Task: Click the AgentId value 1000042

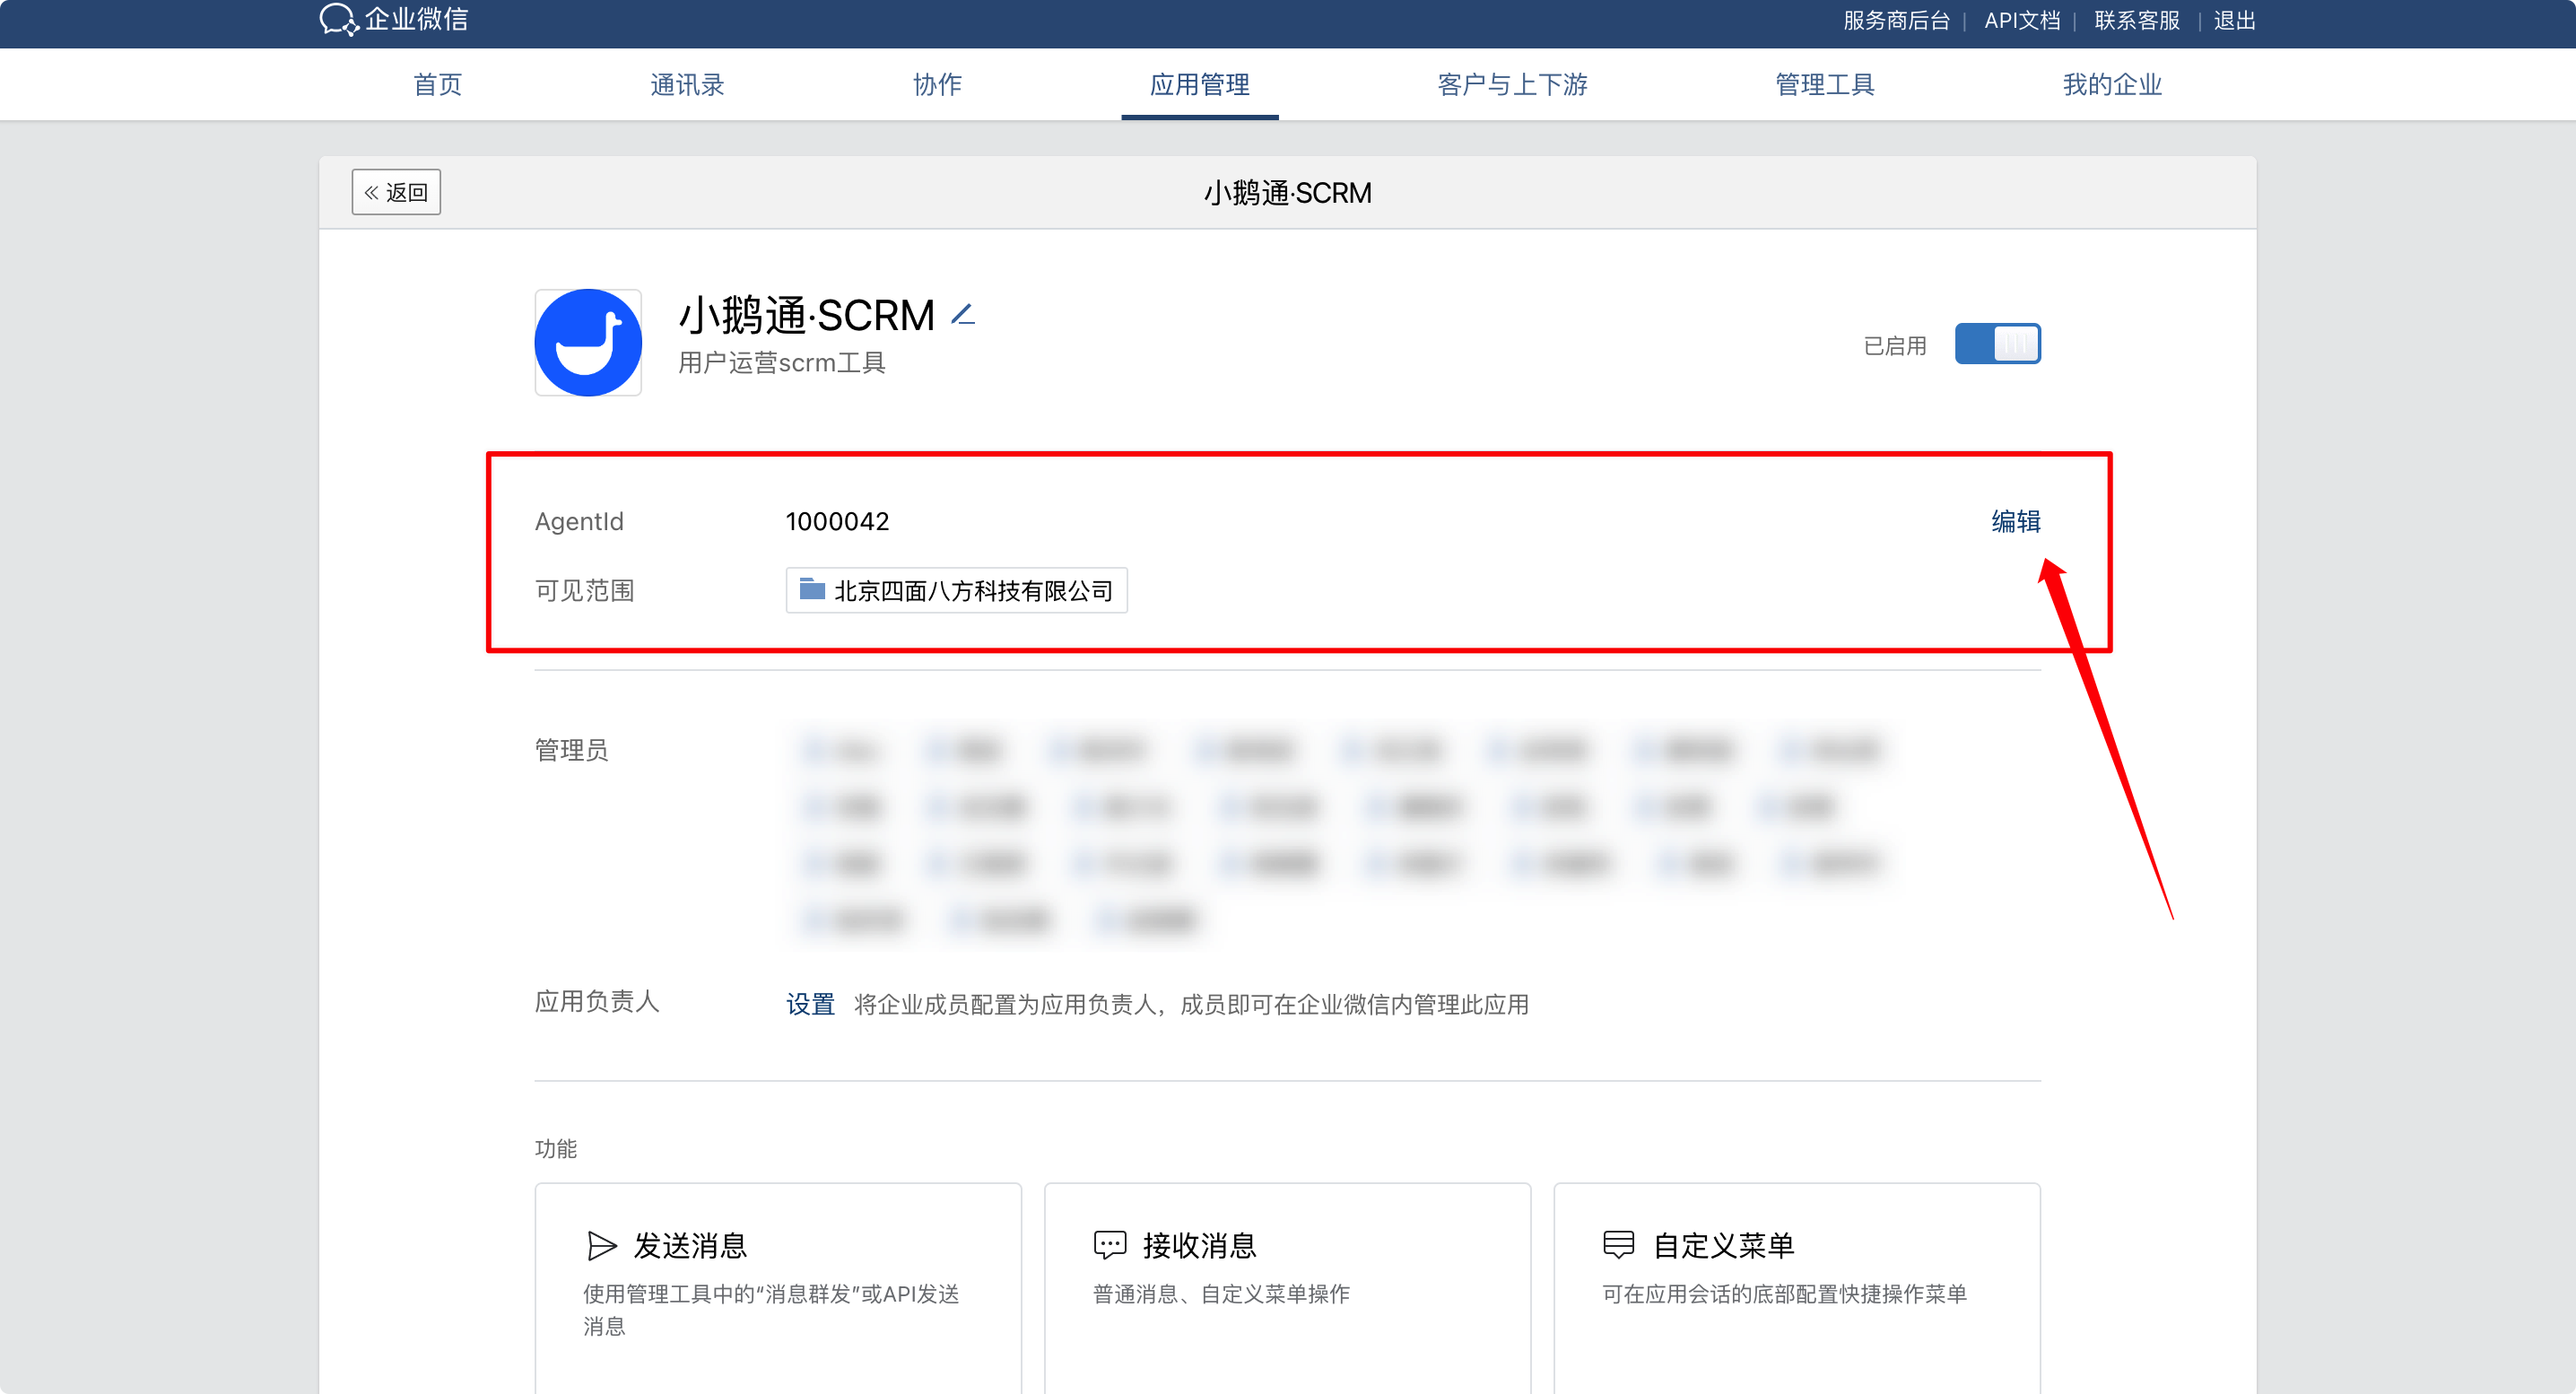Action: click(x=837, y=521)
